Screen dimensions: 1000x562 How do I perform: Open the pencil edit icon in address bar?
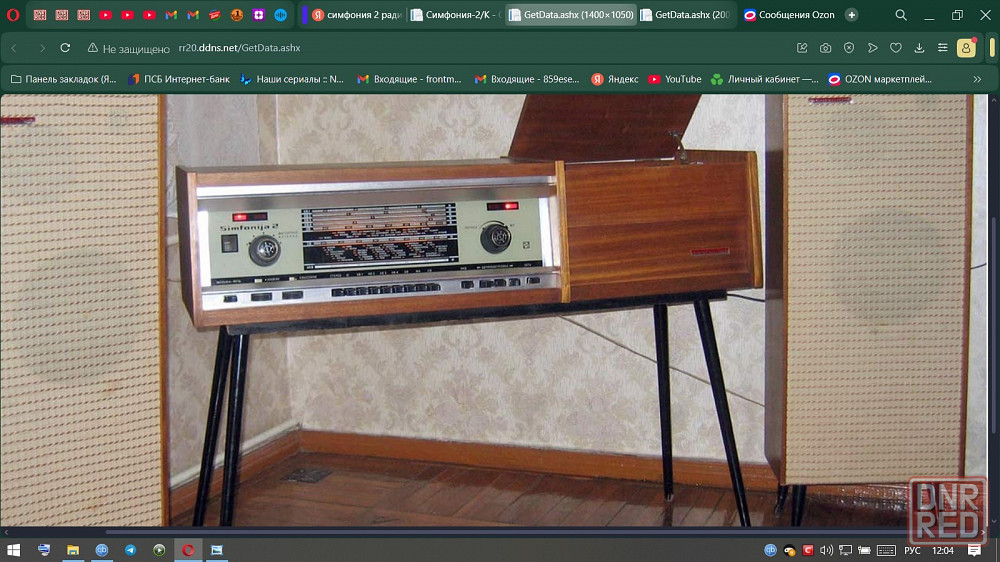click(802, 48)
